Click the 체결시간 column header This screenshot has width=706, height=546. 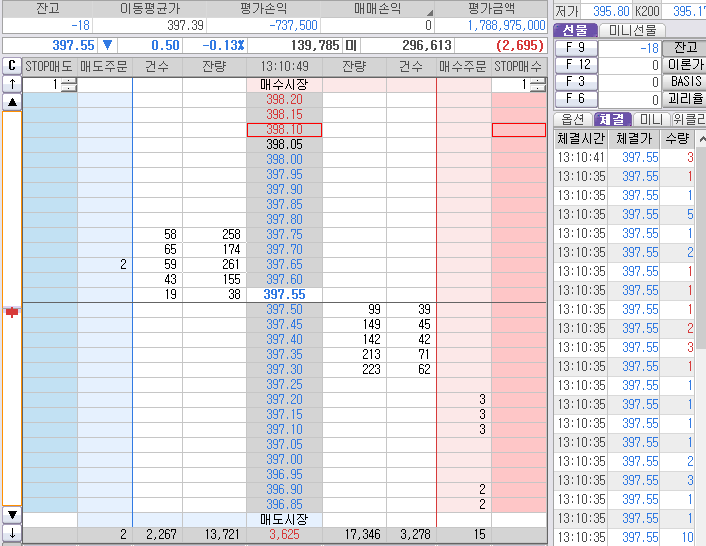[x=581, y=139]
